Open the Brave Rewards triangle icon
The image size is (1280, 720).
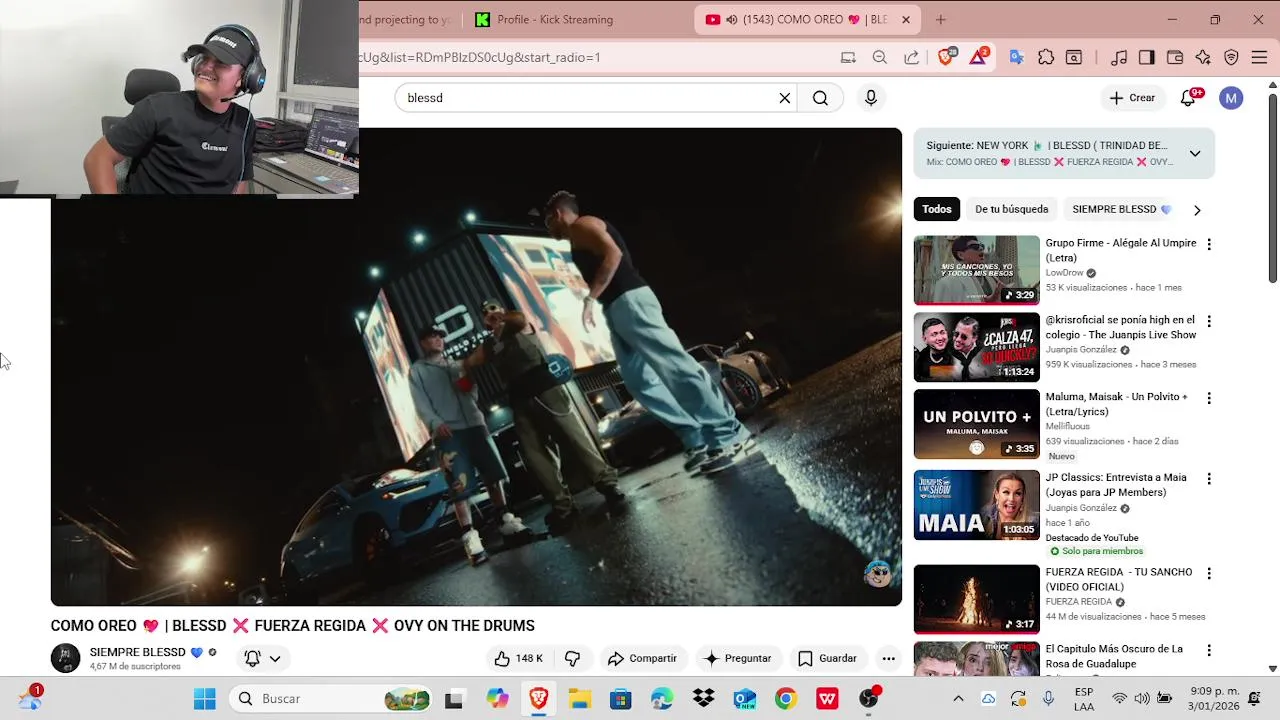point(978,57)
